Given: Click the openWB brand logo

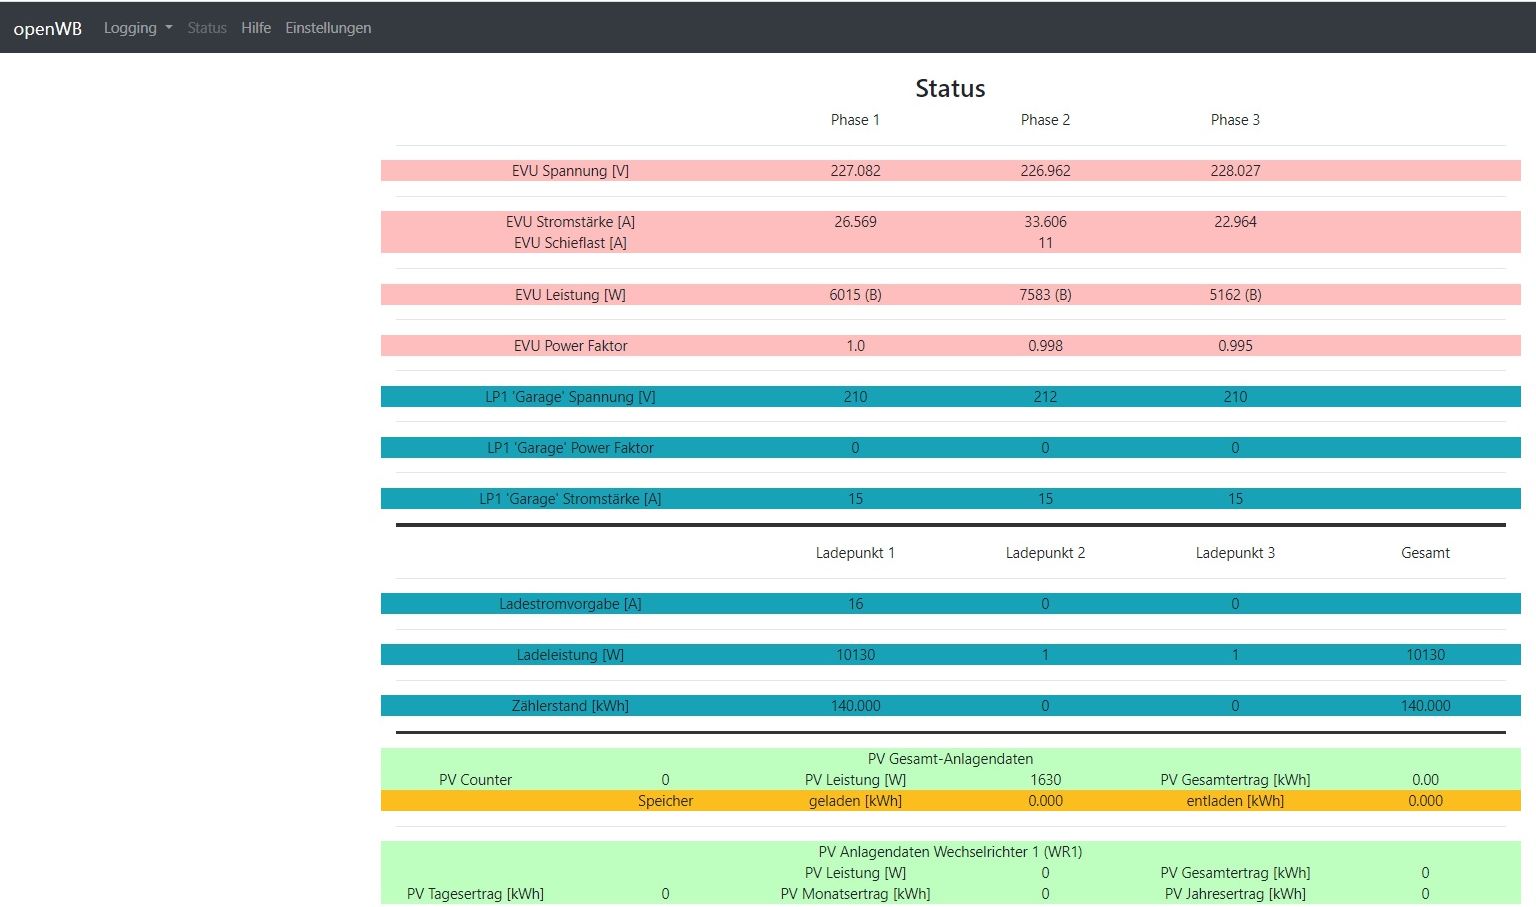Looking at the screenshot, I should (x=47, y=28).
